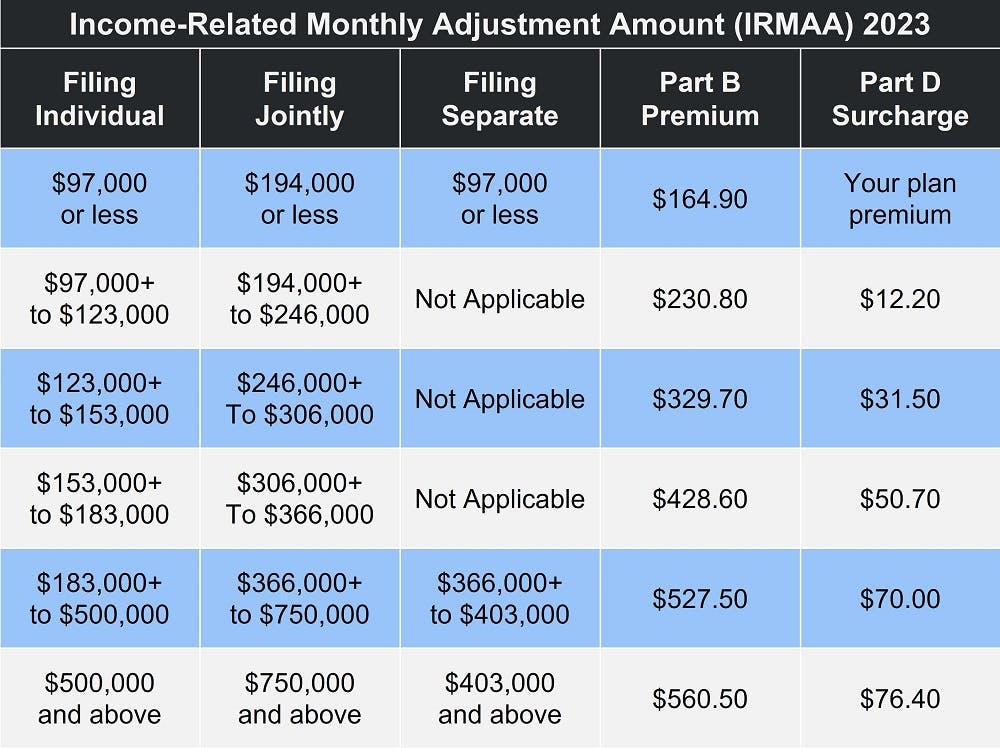Click the Part B Premium header
Image resolution: width=1000 pixels, height=748 pixels.
[x=700, y=99]
